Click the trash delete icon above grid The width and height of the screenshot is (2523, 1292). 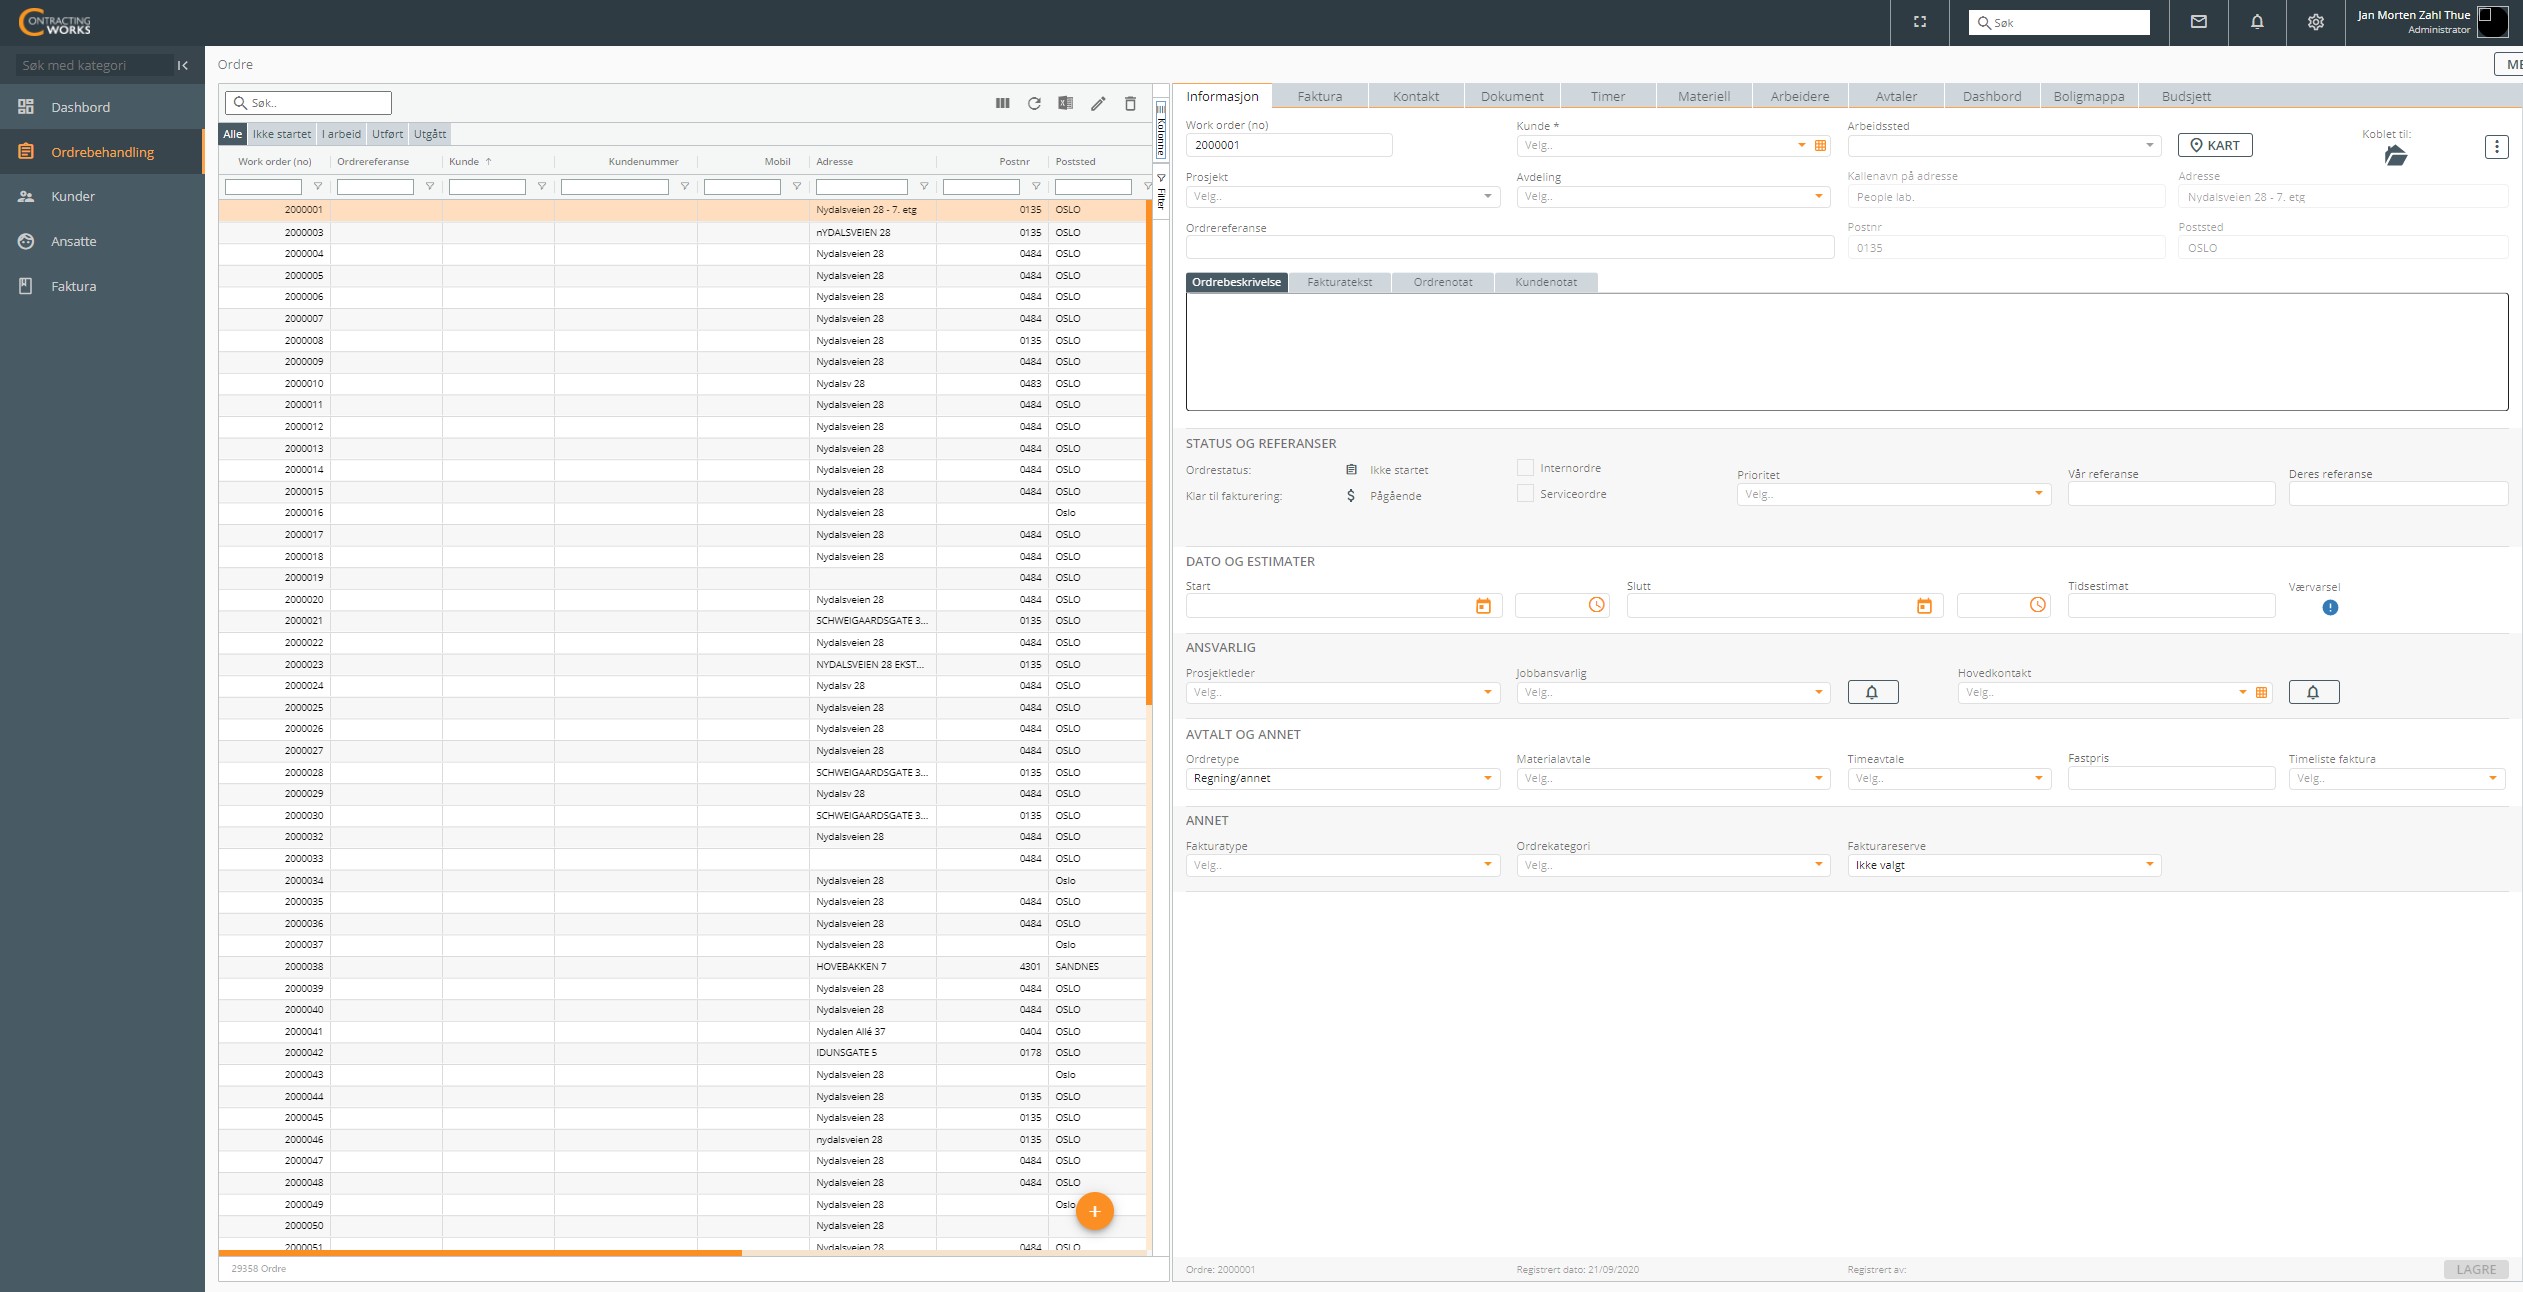[1130, 103]
